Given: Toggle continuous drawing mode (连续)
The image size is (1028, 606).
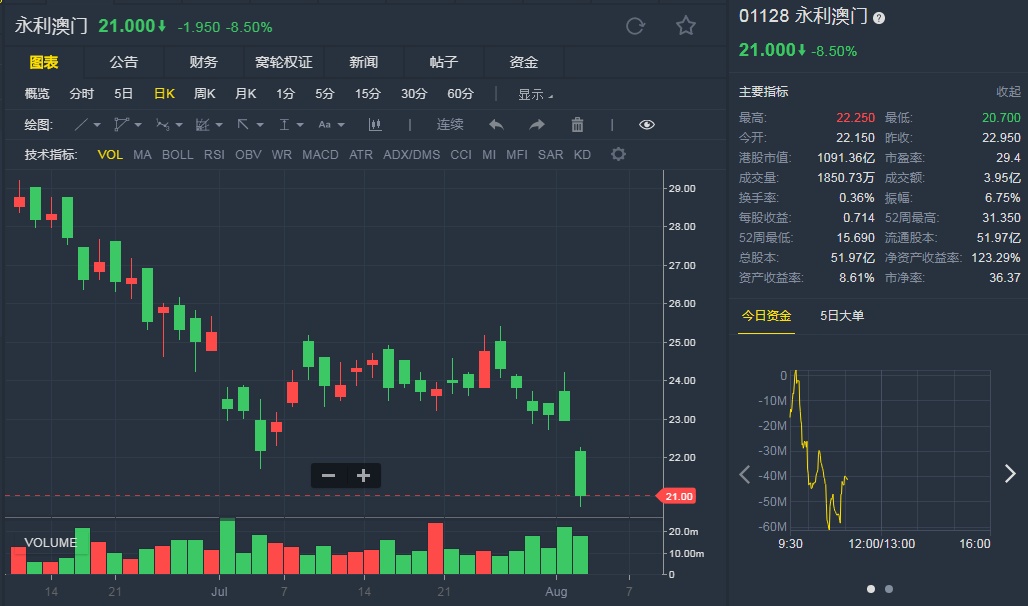Looking at the screenshot, I should pos(450,124).
